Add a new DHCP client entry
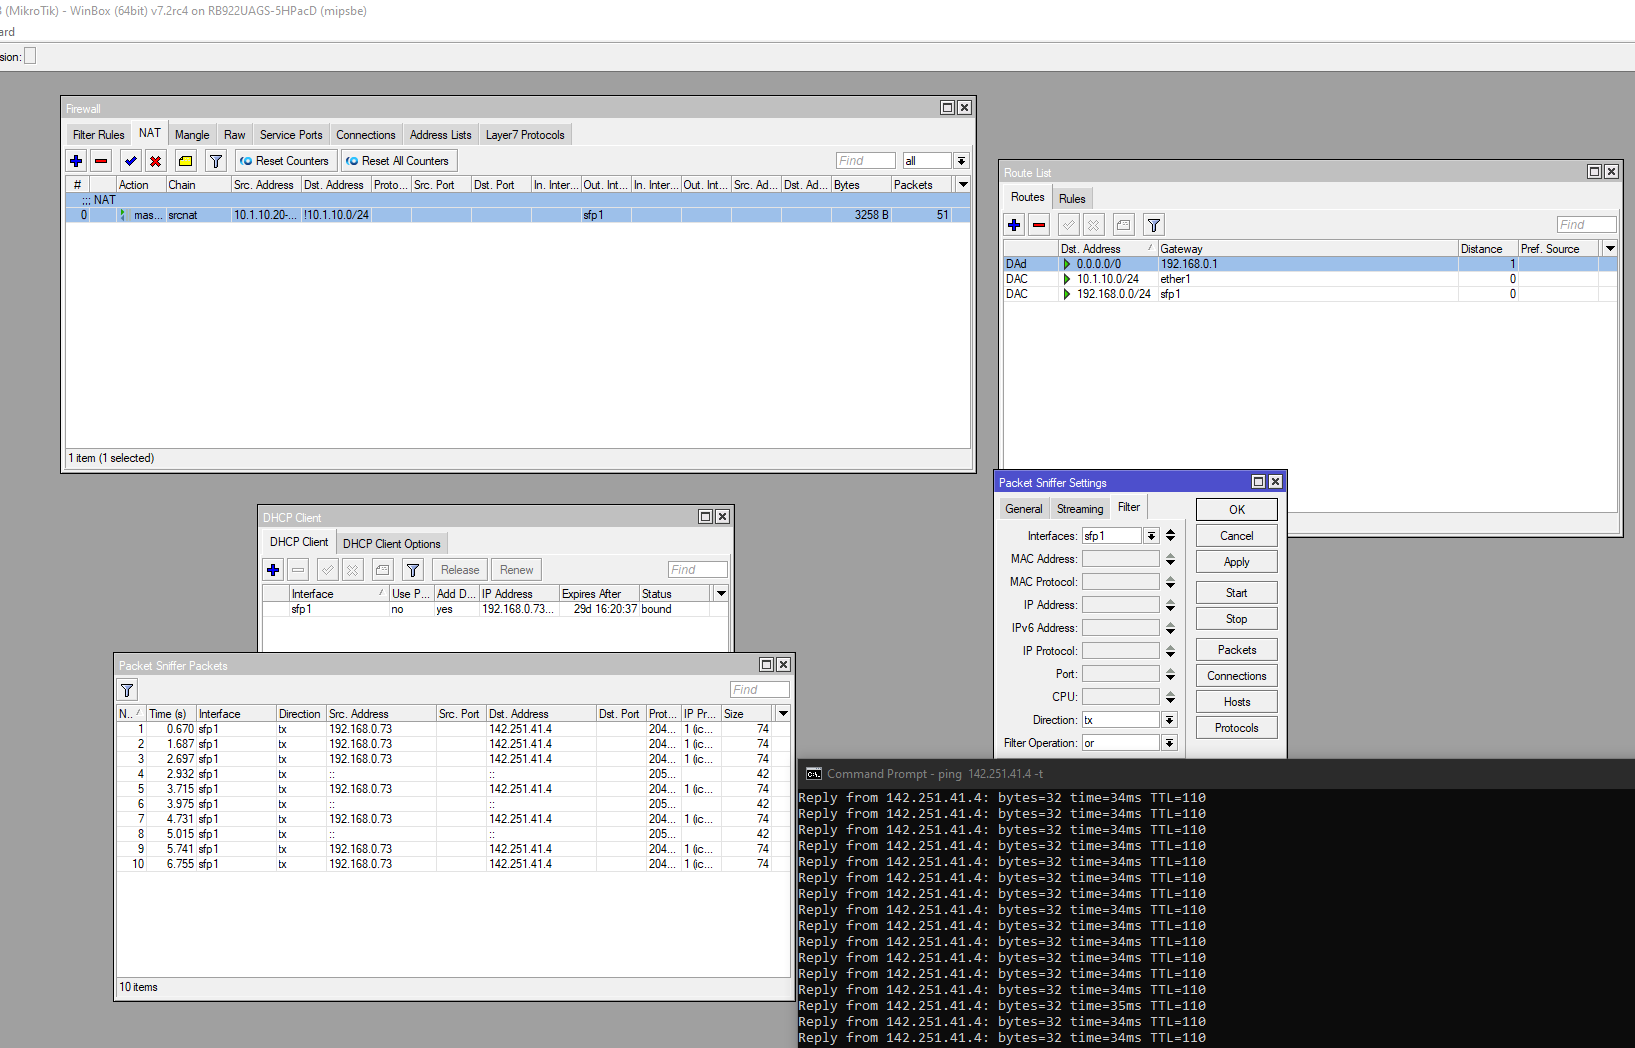Viewport: 1635px width, 1048px height. [x=273, y=570]
